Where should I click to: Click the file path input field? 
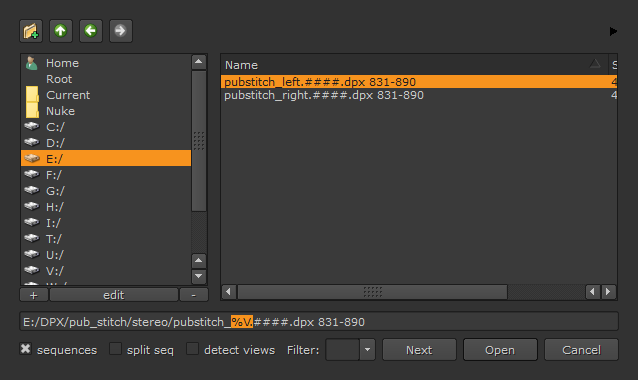(x=319, y=322)
